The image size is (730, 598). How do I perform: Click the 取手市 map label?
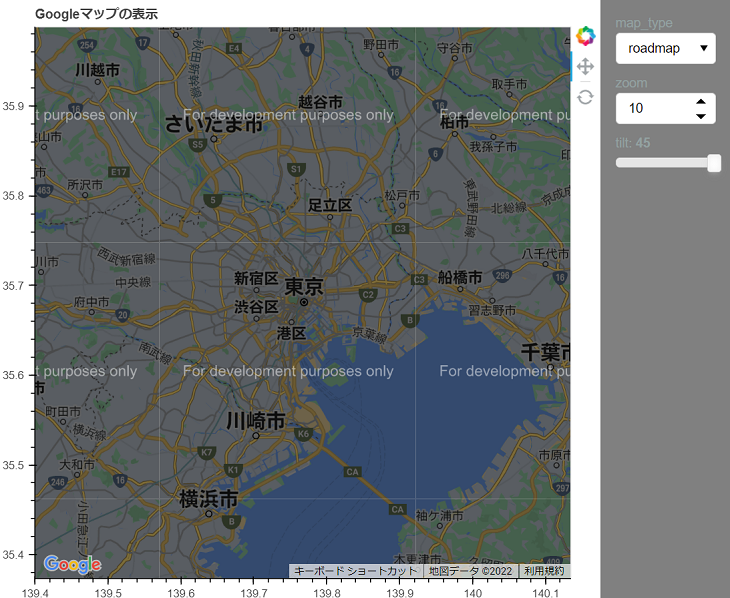[509, 84]
